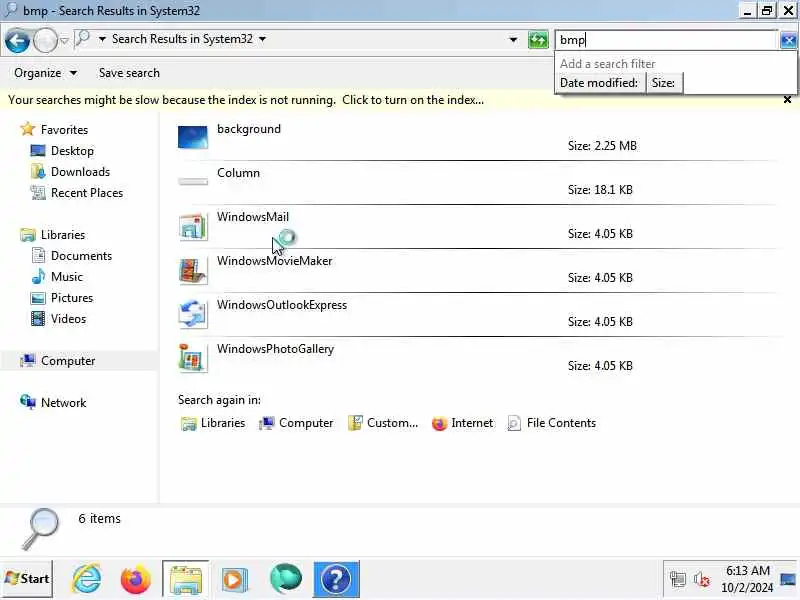Viewport: 800px width, 600px height.
Task: Select the WindowsMovieMaker file icon
Action: pyautogui.click(x=193, y=270)
